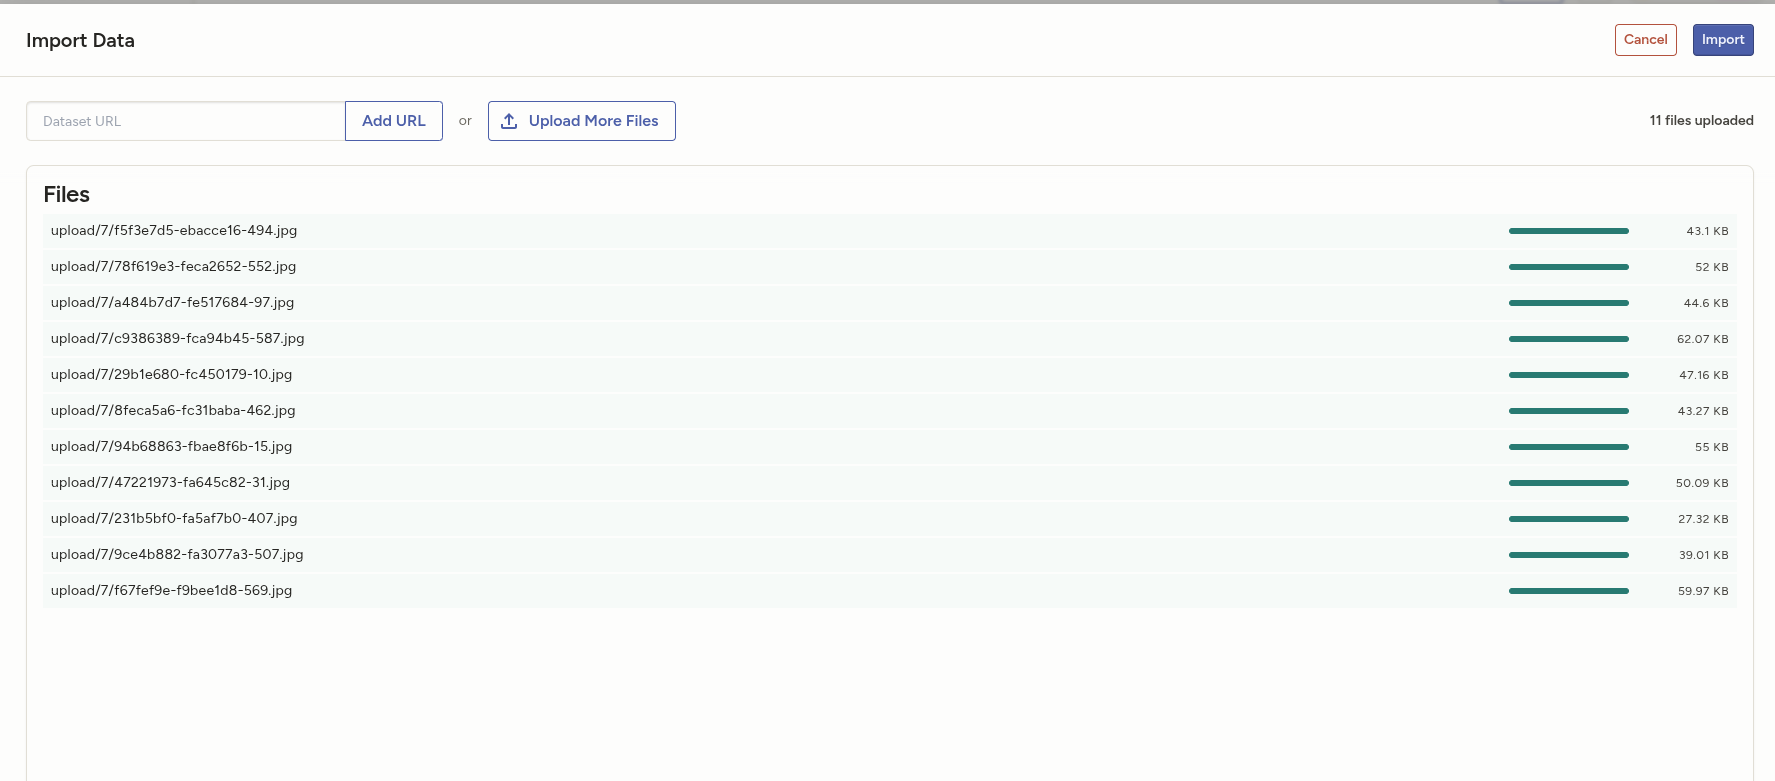1775x781 pixels.
Task: Select file f5f3e7d5-ebacce16-494.jpg
Action: [174, 231]
